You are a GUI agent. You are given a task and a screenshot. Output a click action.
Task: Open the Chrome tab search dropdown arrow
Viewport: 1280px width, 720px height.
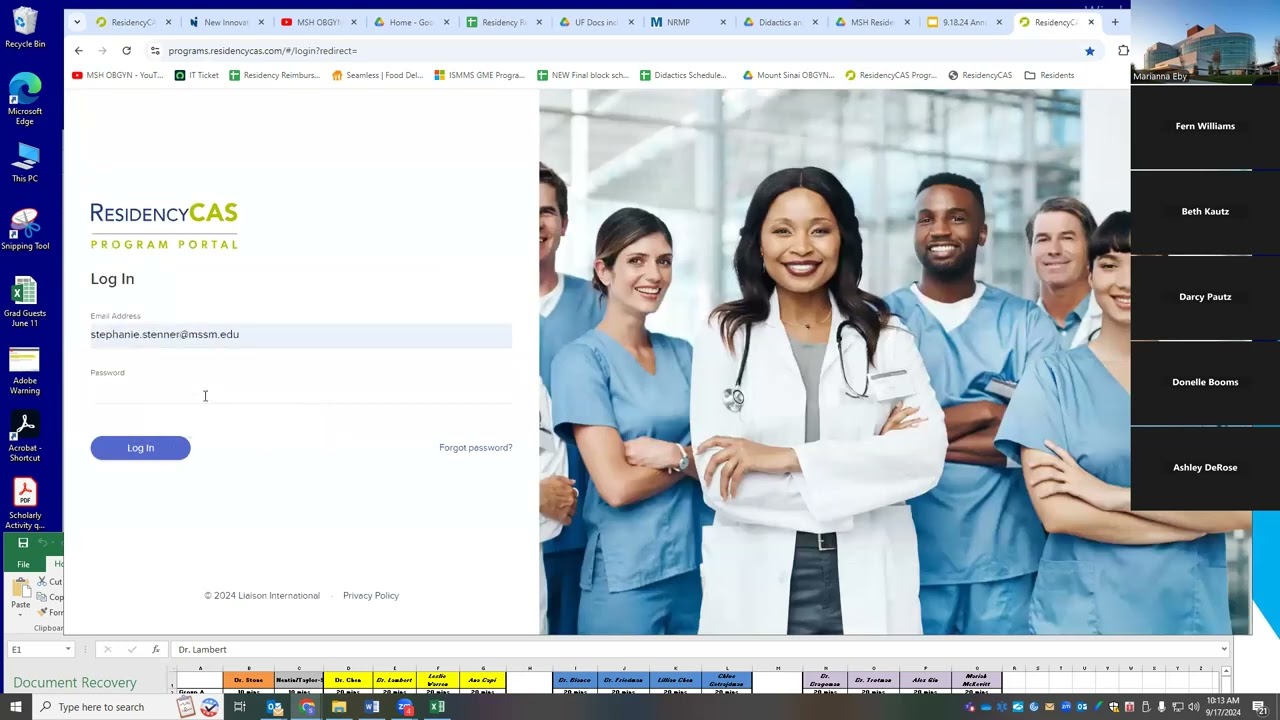click(79, 22)
